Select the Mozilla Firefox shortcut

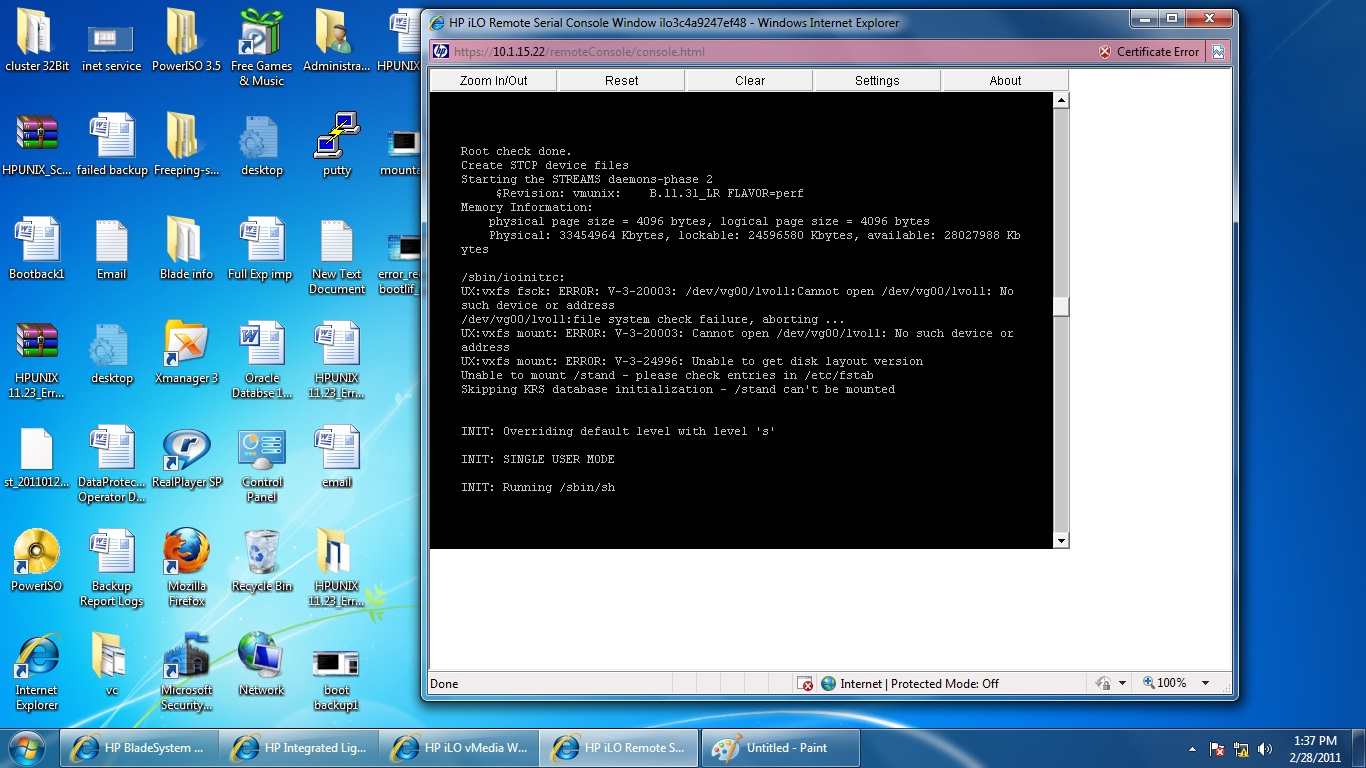186,569
